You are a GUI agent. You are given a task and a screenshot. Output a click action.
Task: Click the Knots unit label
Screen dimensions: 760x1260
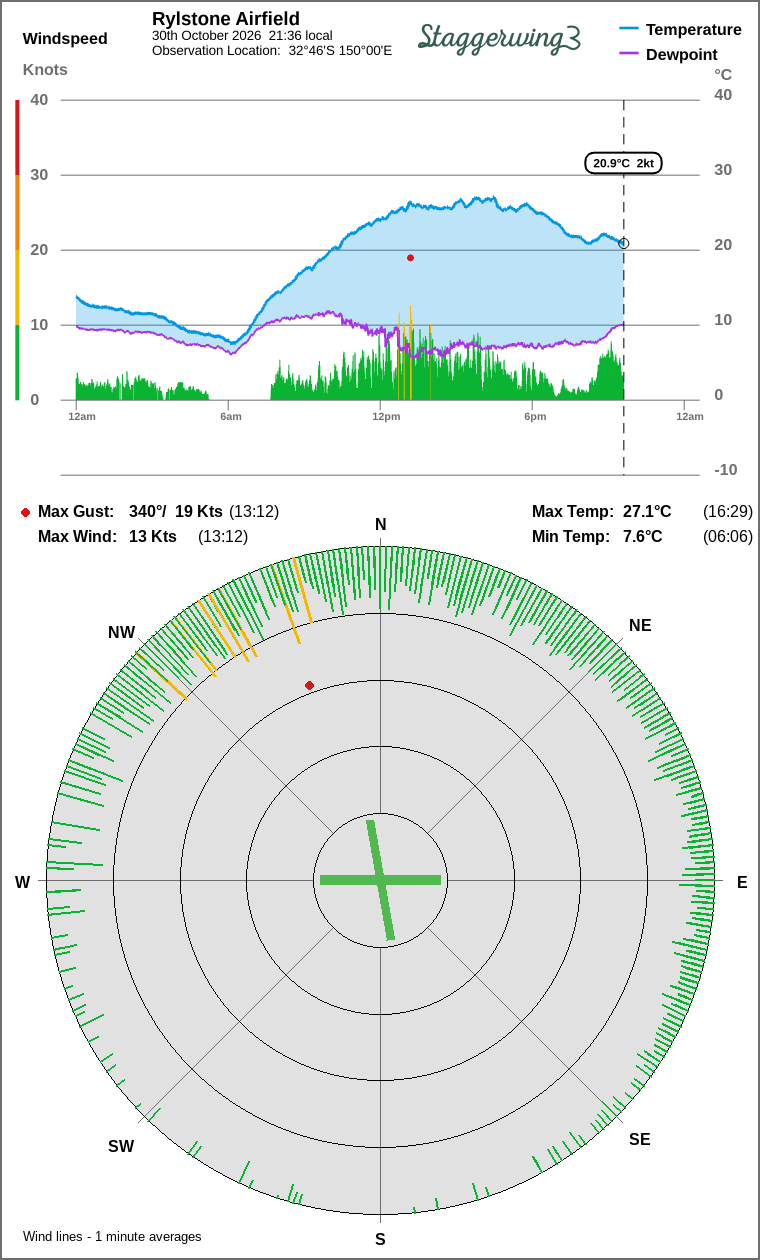click(x=45, y=70)
